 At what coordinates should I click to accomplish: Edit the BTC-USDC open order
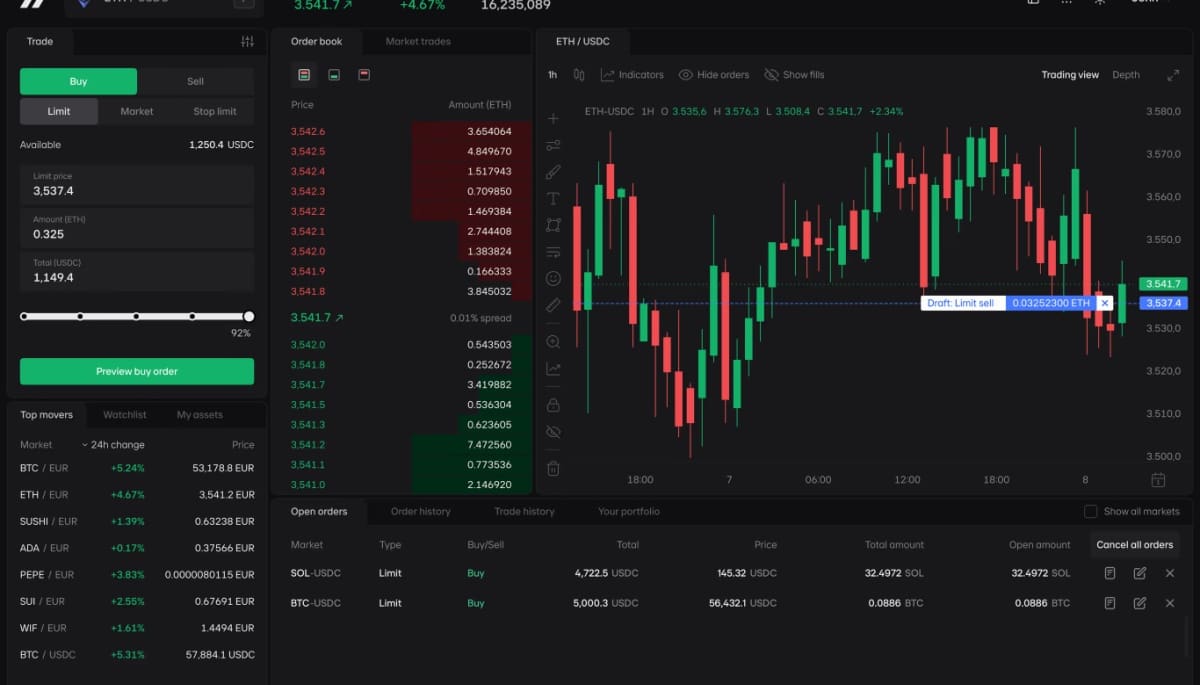coord(1140,603)
